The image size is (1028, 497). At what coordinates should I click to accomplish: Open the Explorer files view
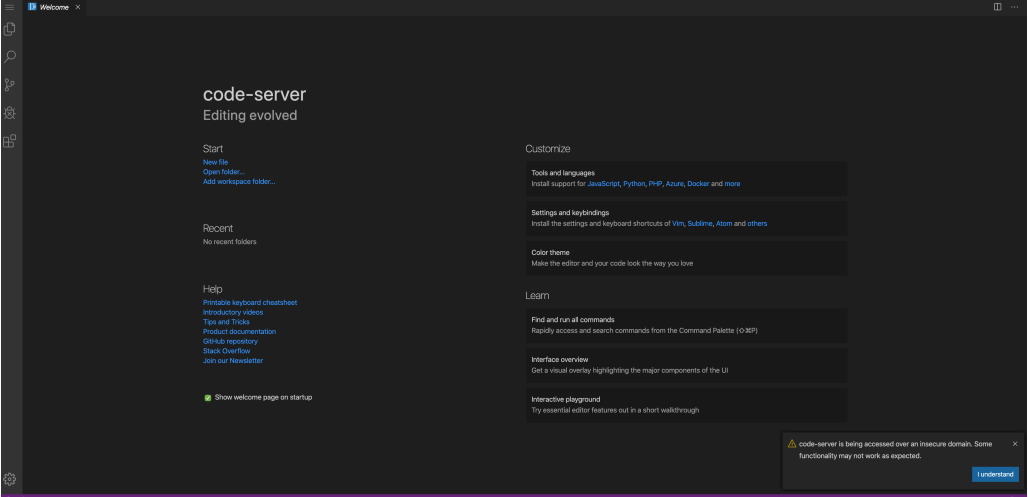9,29
